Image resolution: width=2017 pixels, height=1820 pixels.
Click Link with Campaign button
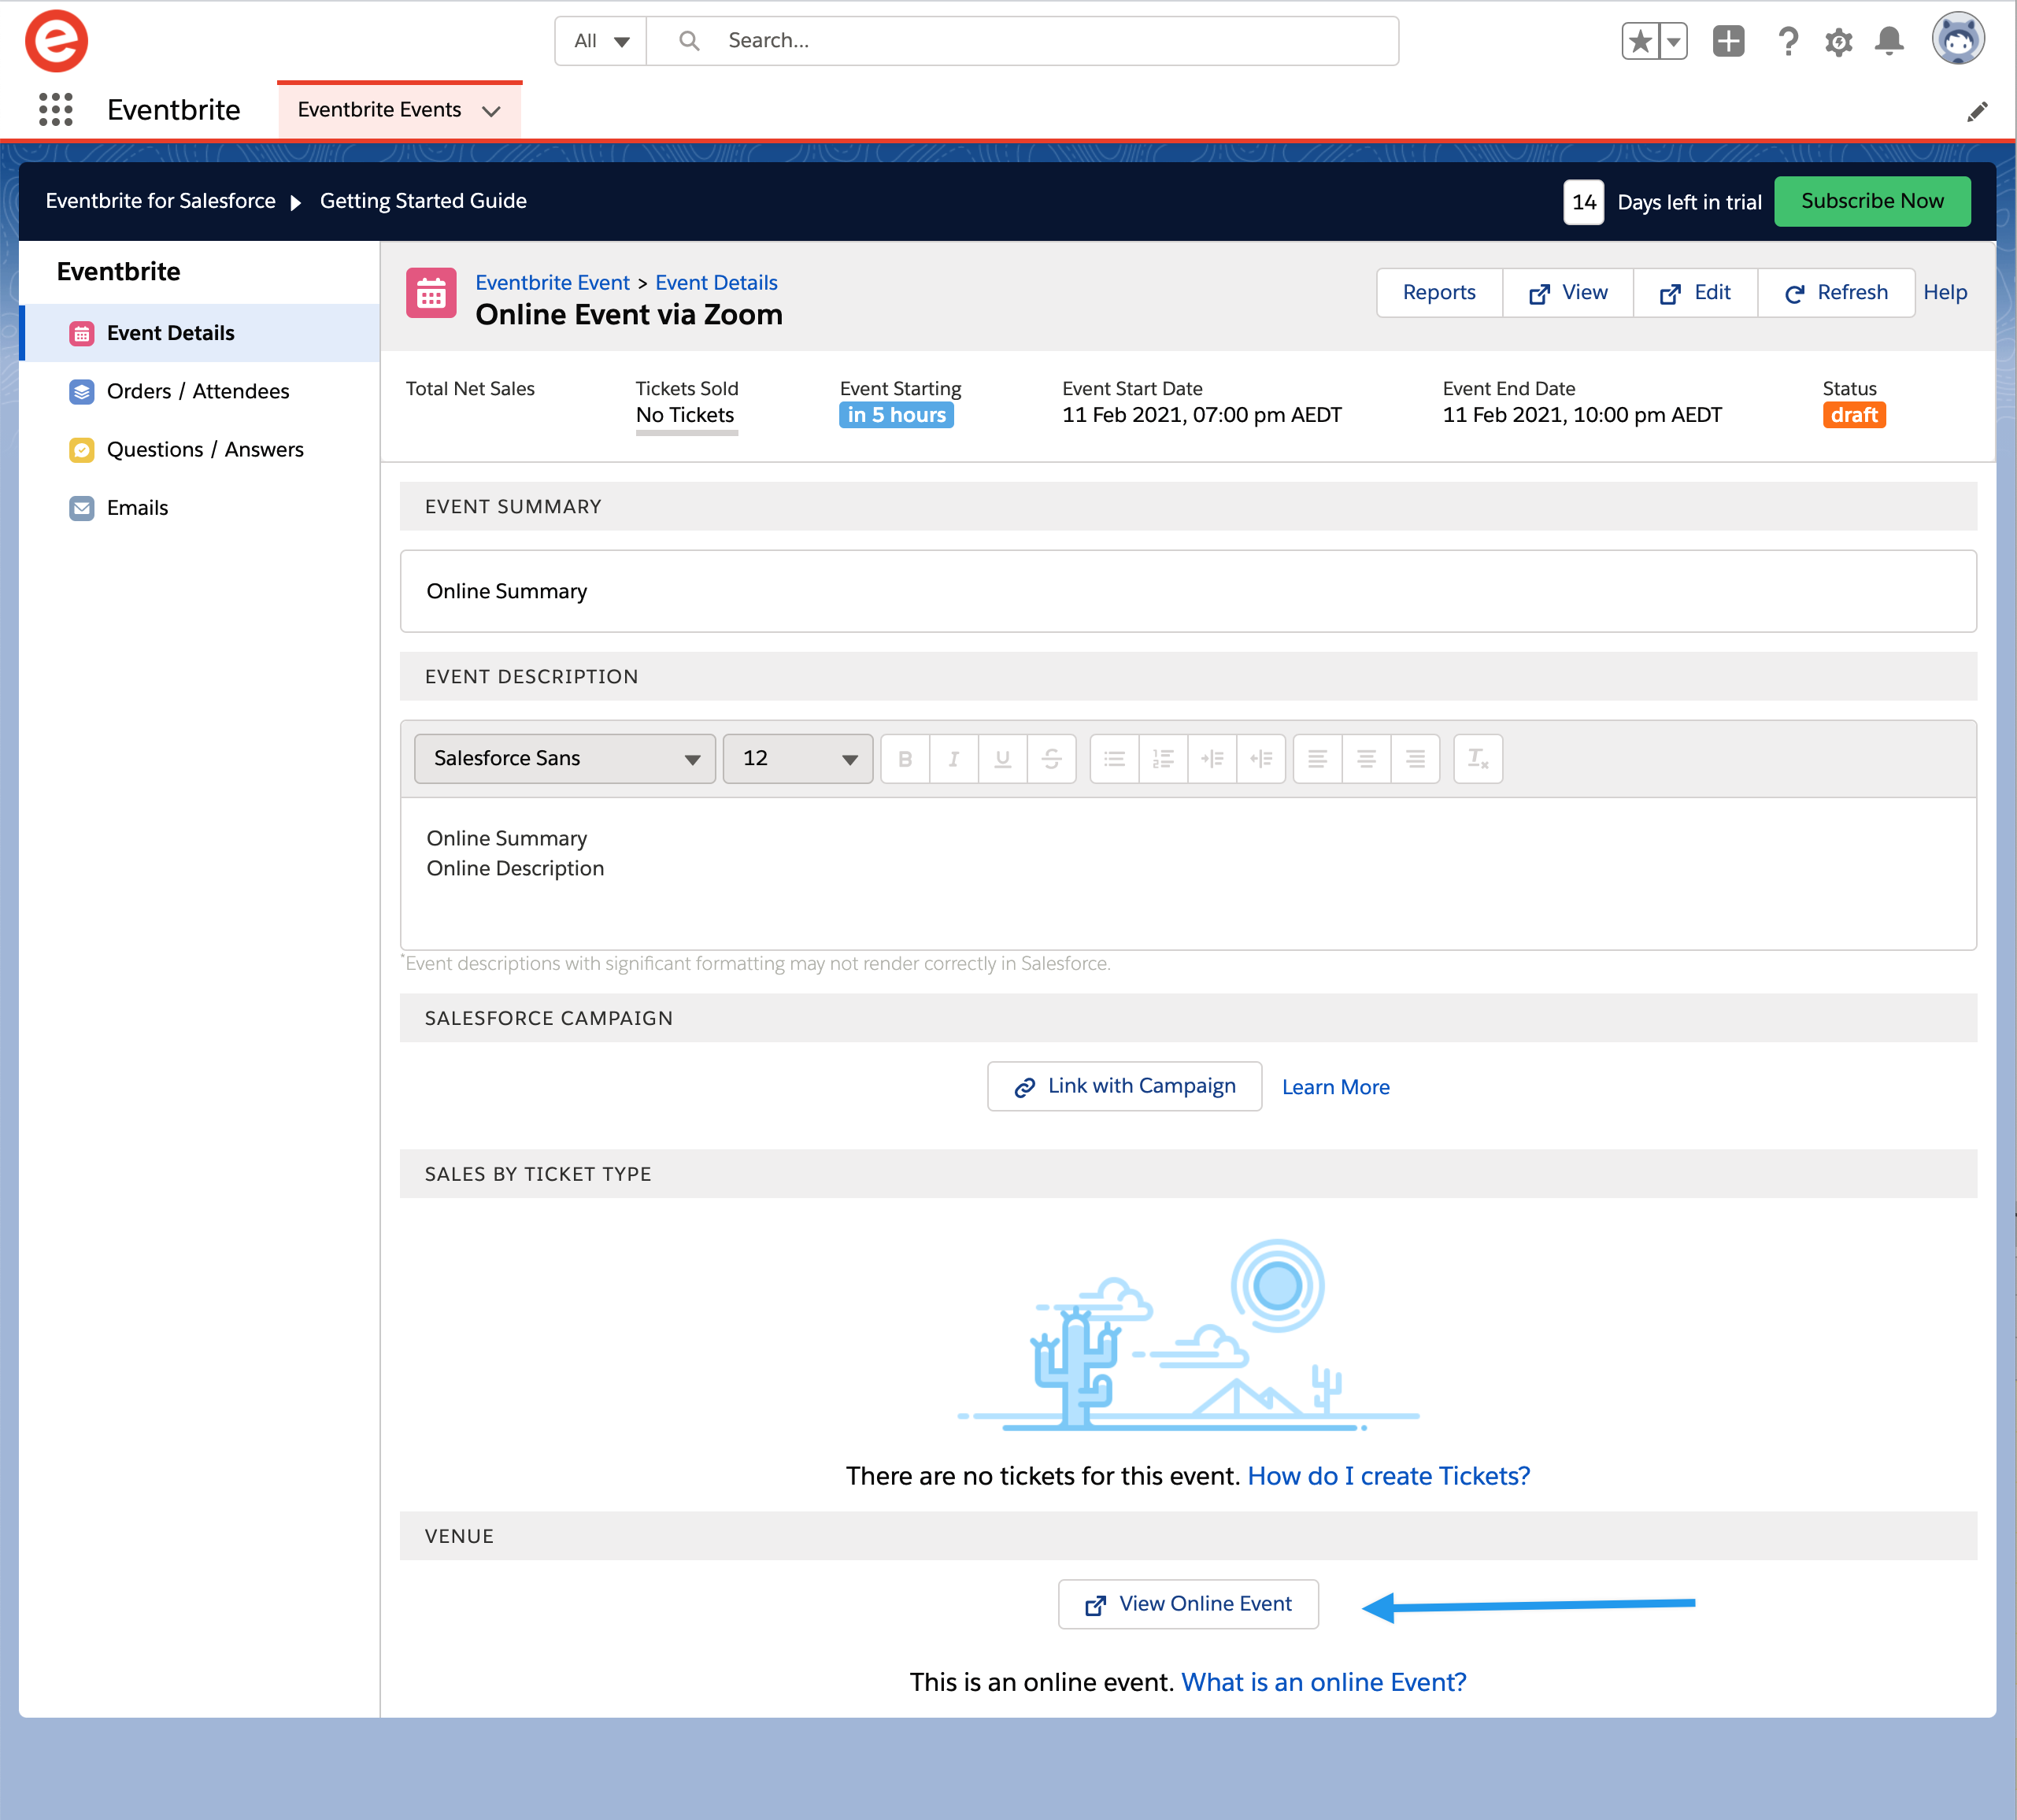pyautogui.click(x=1124, y=1086)
